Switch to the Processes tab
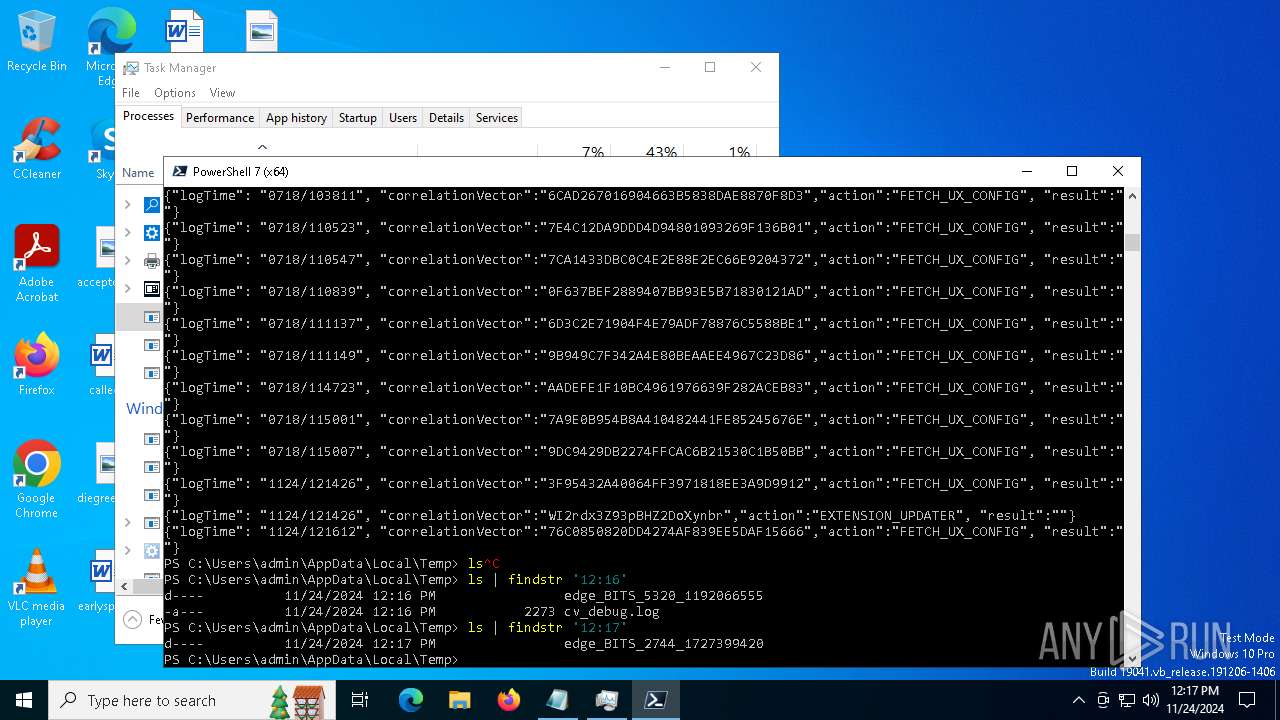 148,117
